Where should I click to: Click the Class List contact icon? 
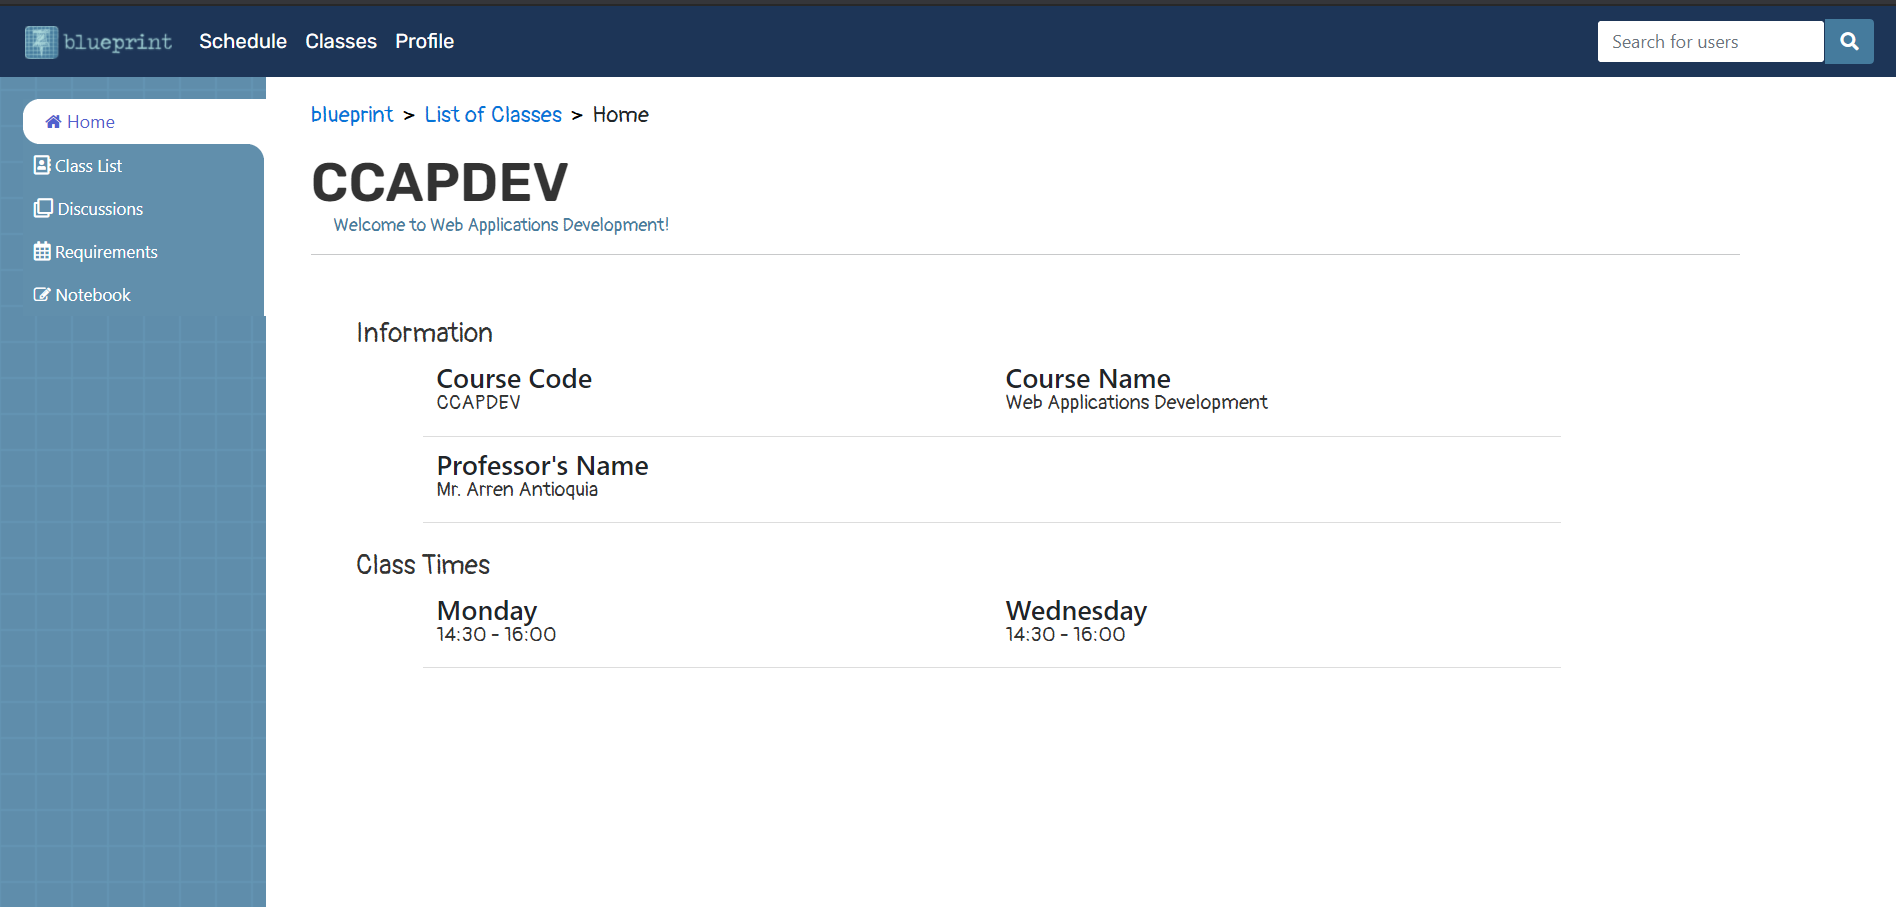[x=42, y=165]
